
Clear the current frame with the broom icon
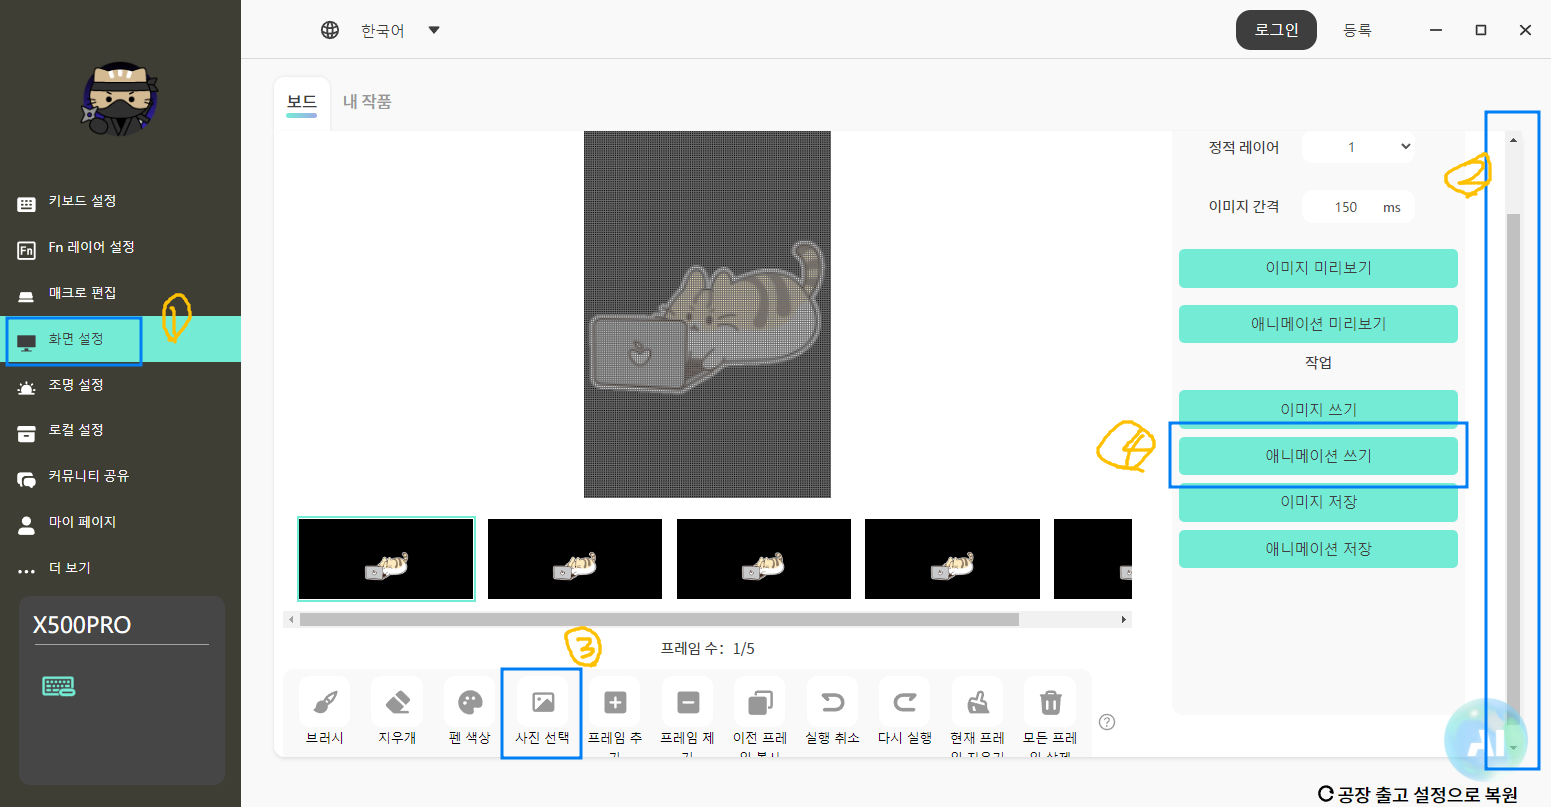coord(978,702)
